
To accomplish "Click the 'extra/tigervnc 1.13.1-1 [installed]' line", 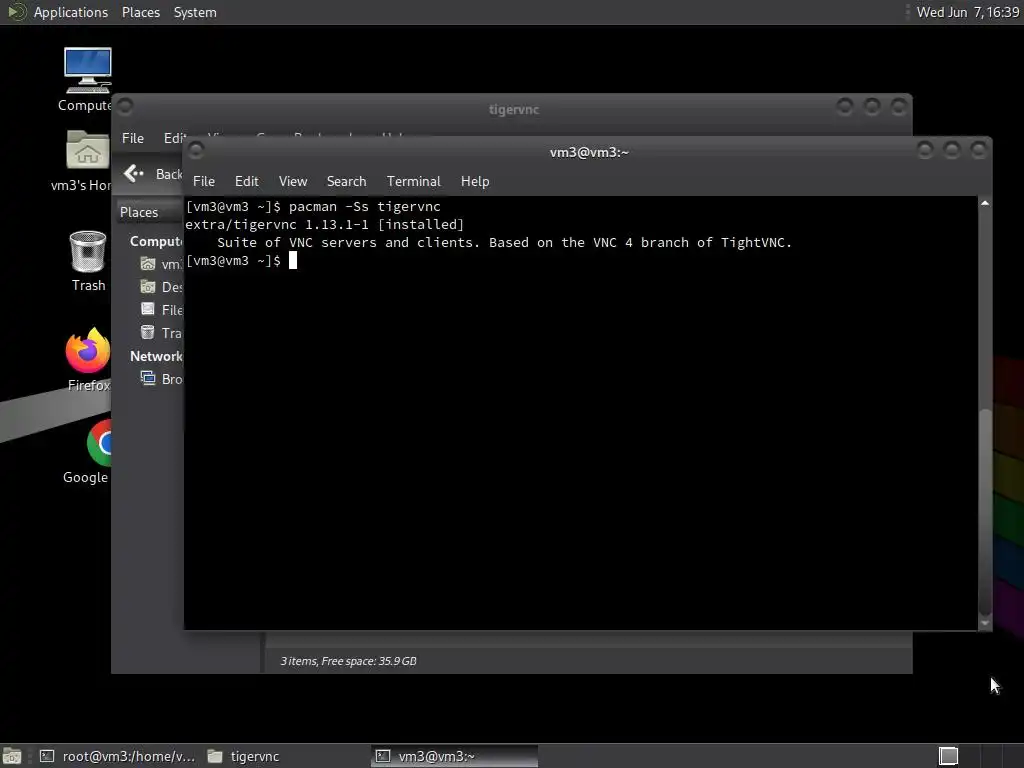I will tap(325, 225).
